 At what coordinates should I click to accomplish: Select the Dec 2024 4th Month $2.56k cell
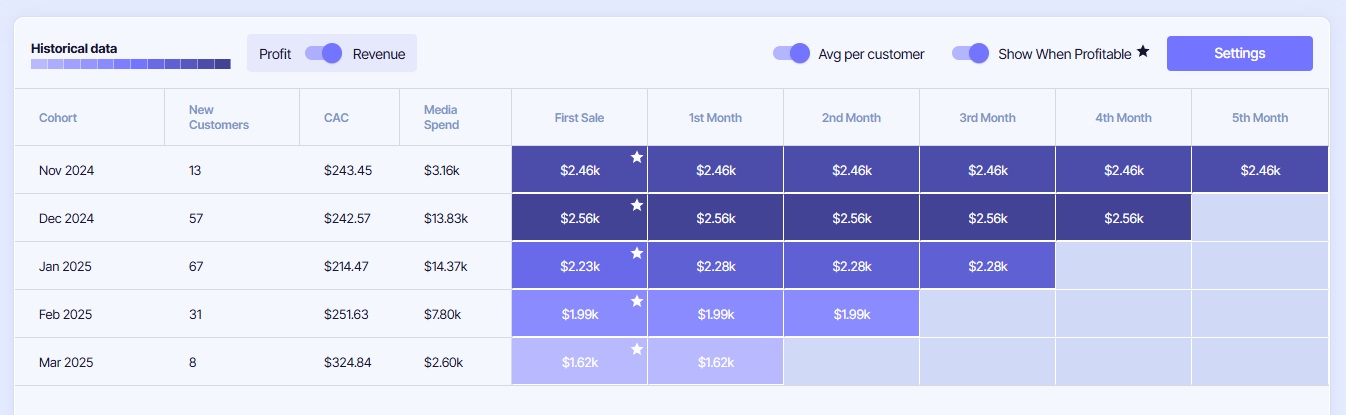pyautogui.click(x=1124, y=218)
